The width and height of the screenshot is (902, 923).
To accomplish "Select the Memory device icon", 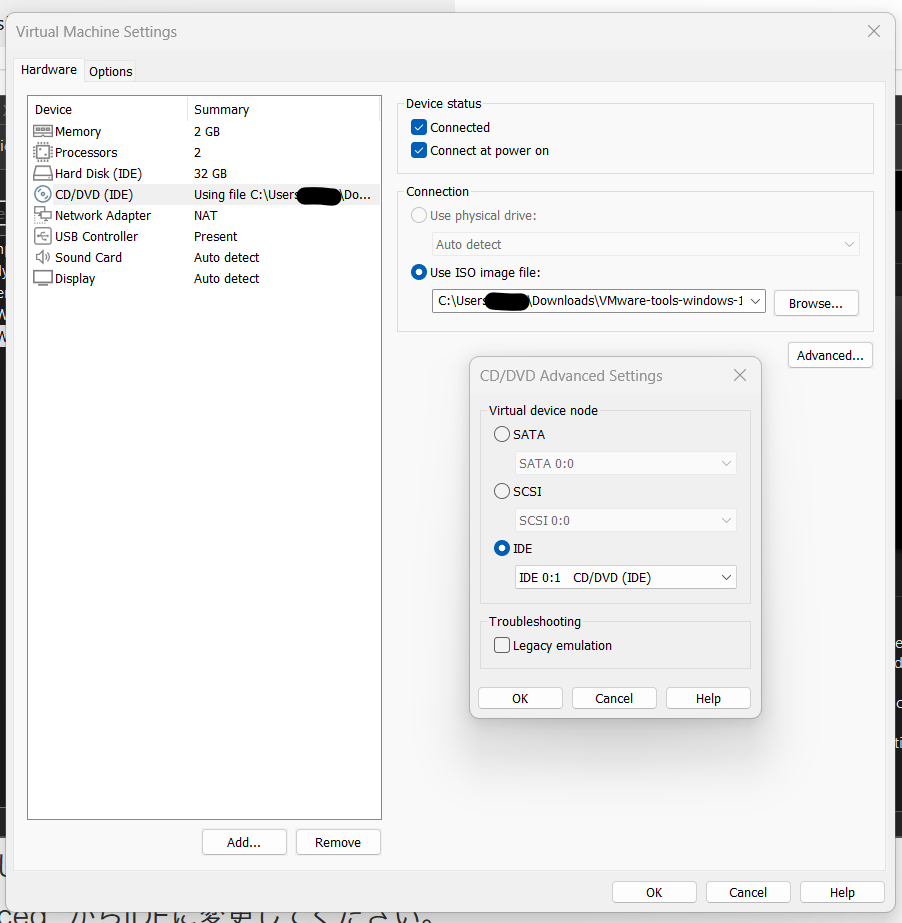I will pyautogui.click(x=43, y=131).
